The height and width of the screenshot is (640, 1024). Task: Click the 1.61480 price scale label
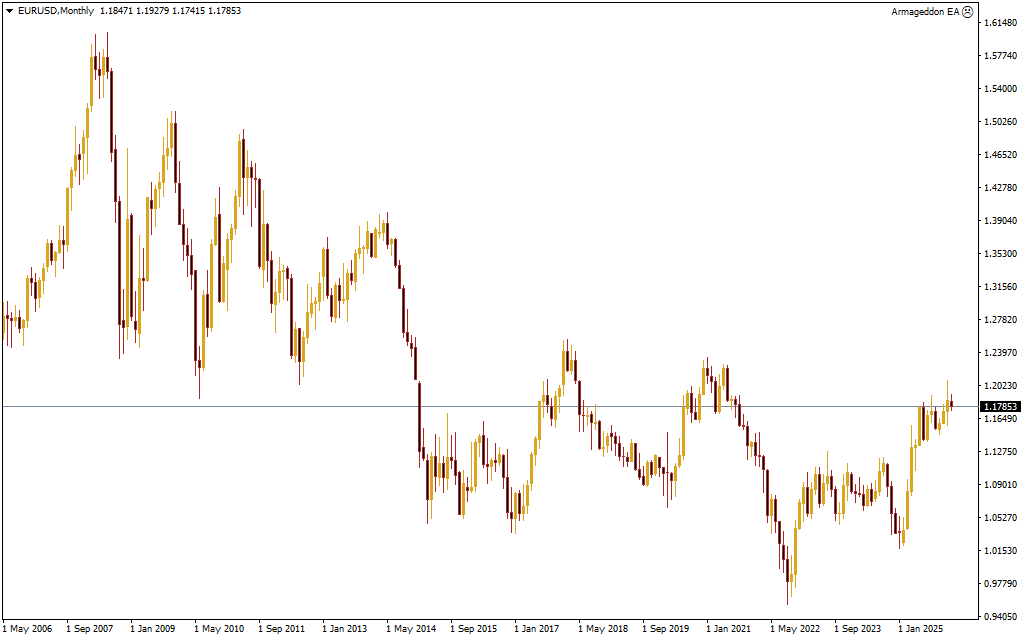[x=1000, y=23]
